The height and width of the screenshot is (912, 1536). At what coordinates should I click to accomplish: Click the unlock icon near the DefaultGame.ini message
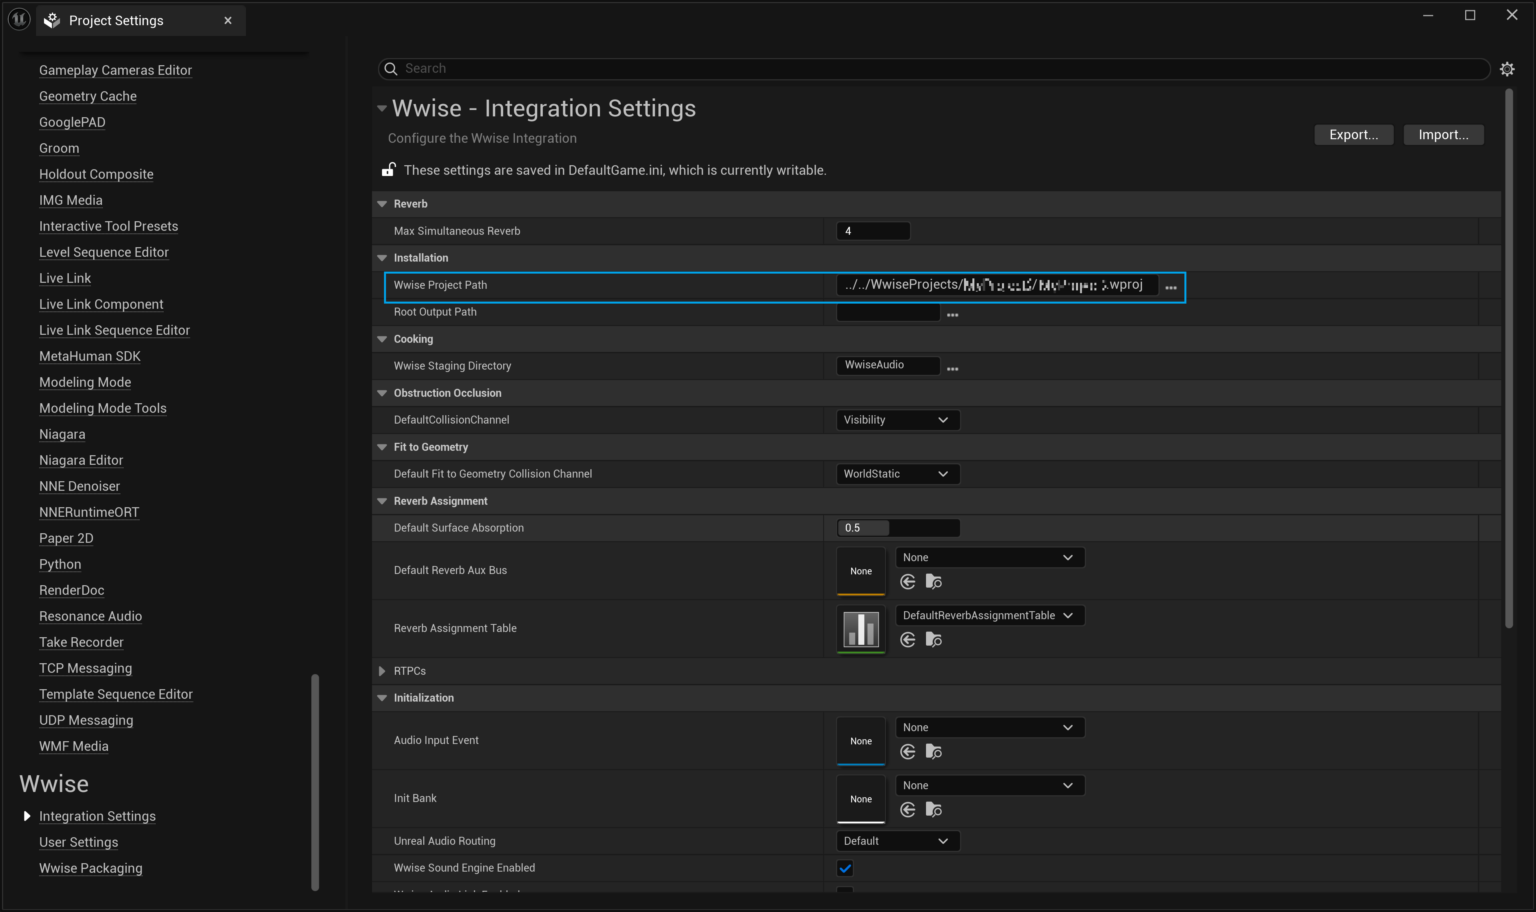[x=388, y=169]
